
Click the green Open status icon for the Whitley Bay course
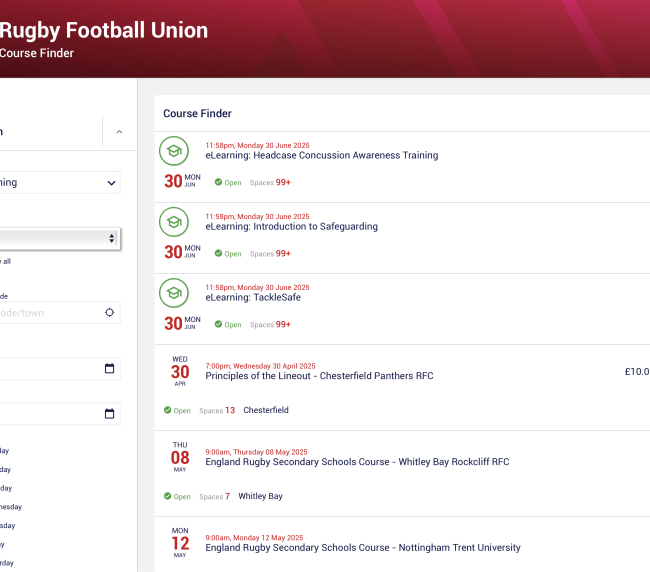pos(167,496)
